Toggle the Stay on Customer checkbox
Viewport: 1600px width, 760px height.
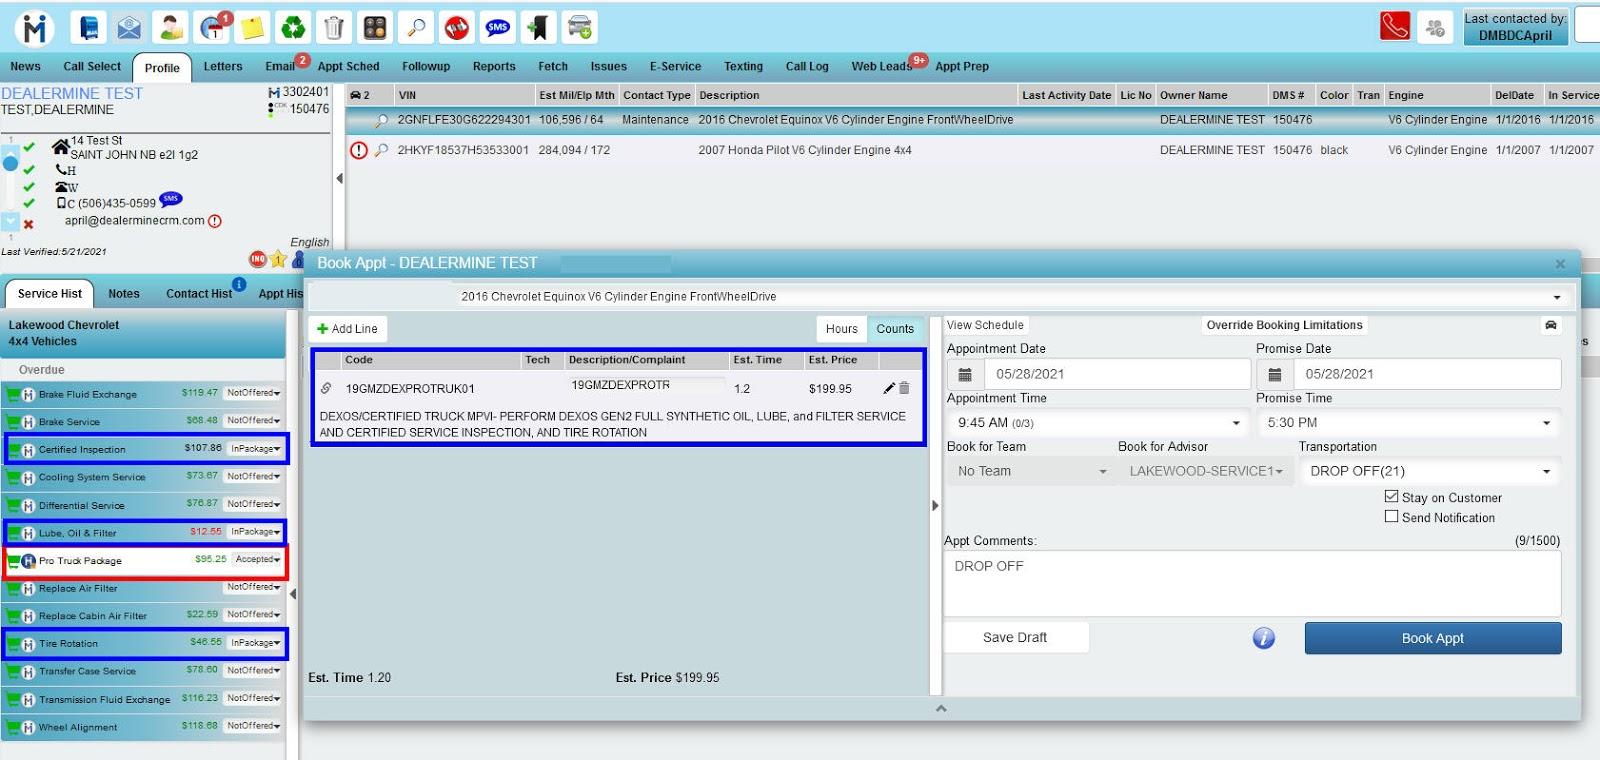[x=1391, y=497]
